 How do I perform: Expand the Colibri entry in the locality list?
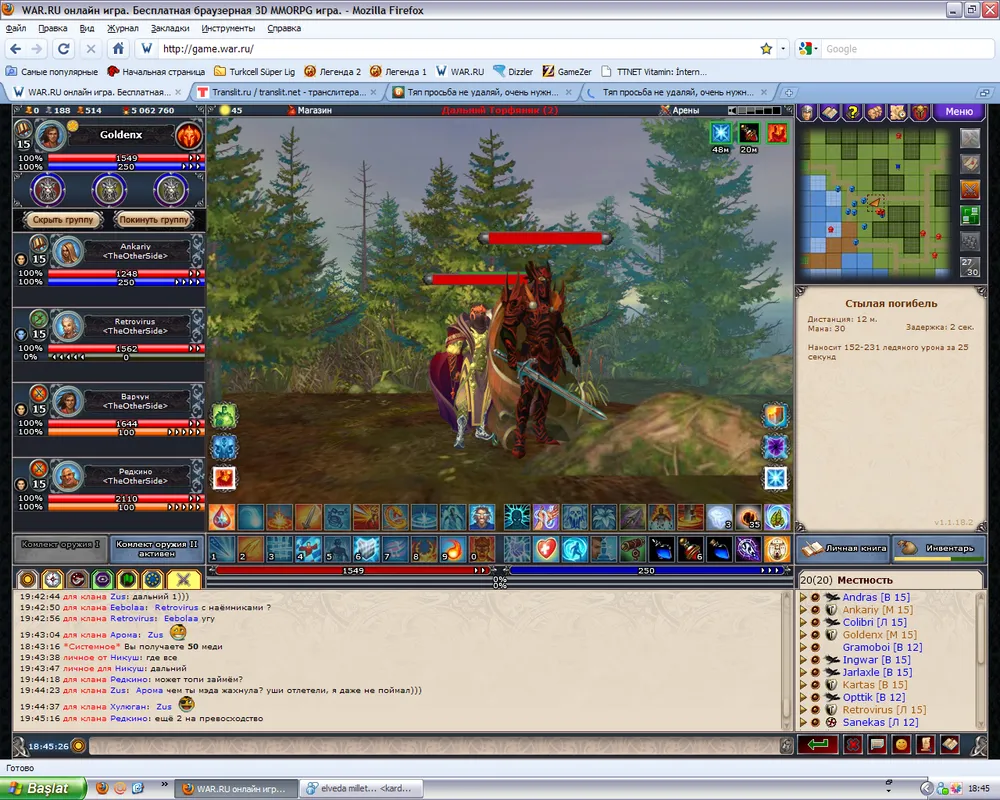(803, 623)
